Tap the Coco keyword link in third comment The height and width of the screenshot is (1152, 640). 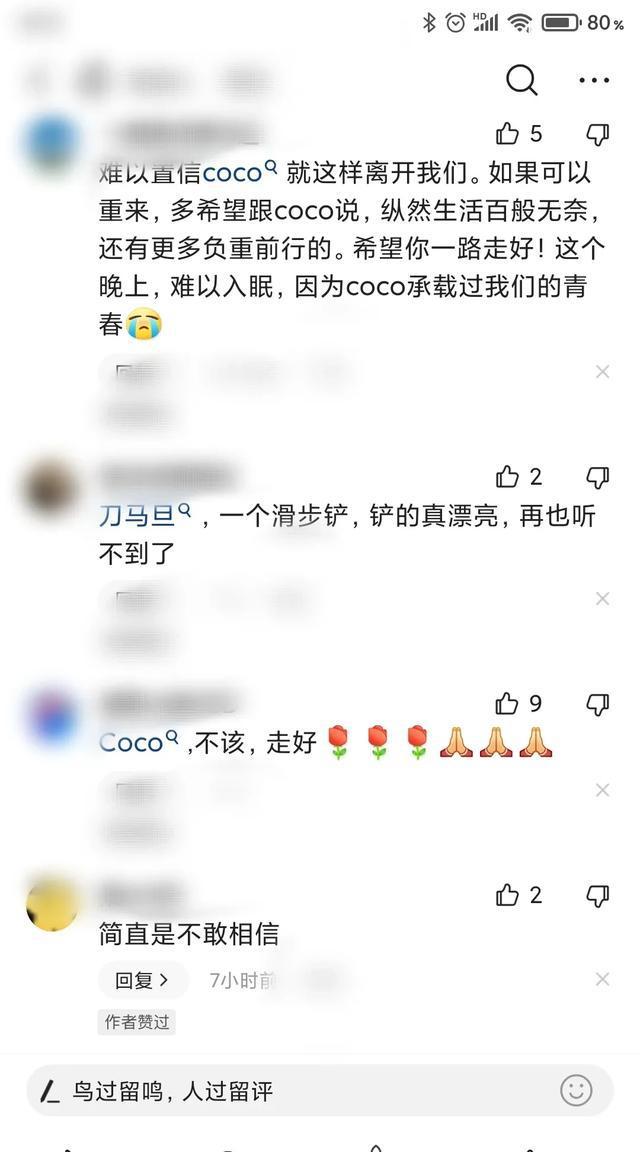139,742
